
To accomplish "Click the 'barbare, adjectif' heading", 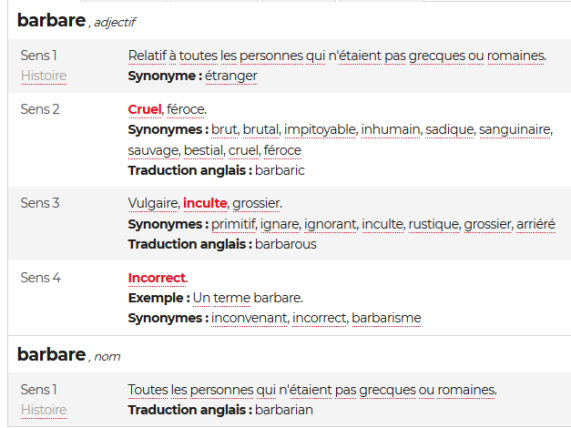I will pyautogui.click(x=76, y=21).
